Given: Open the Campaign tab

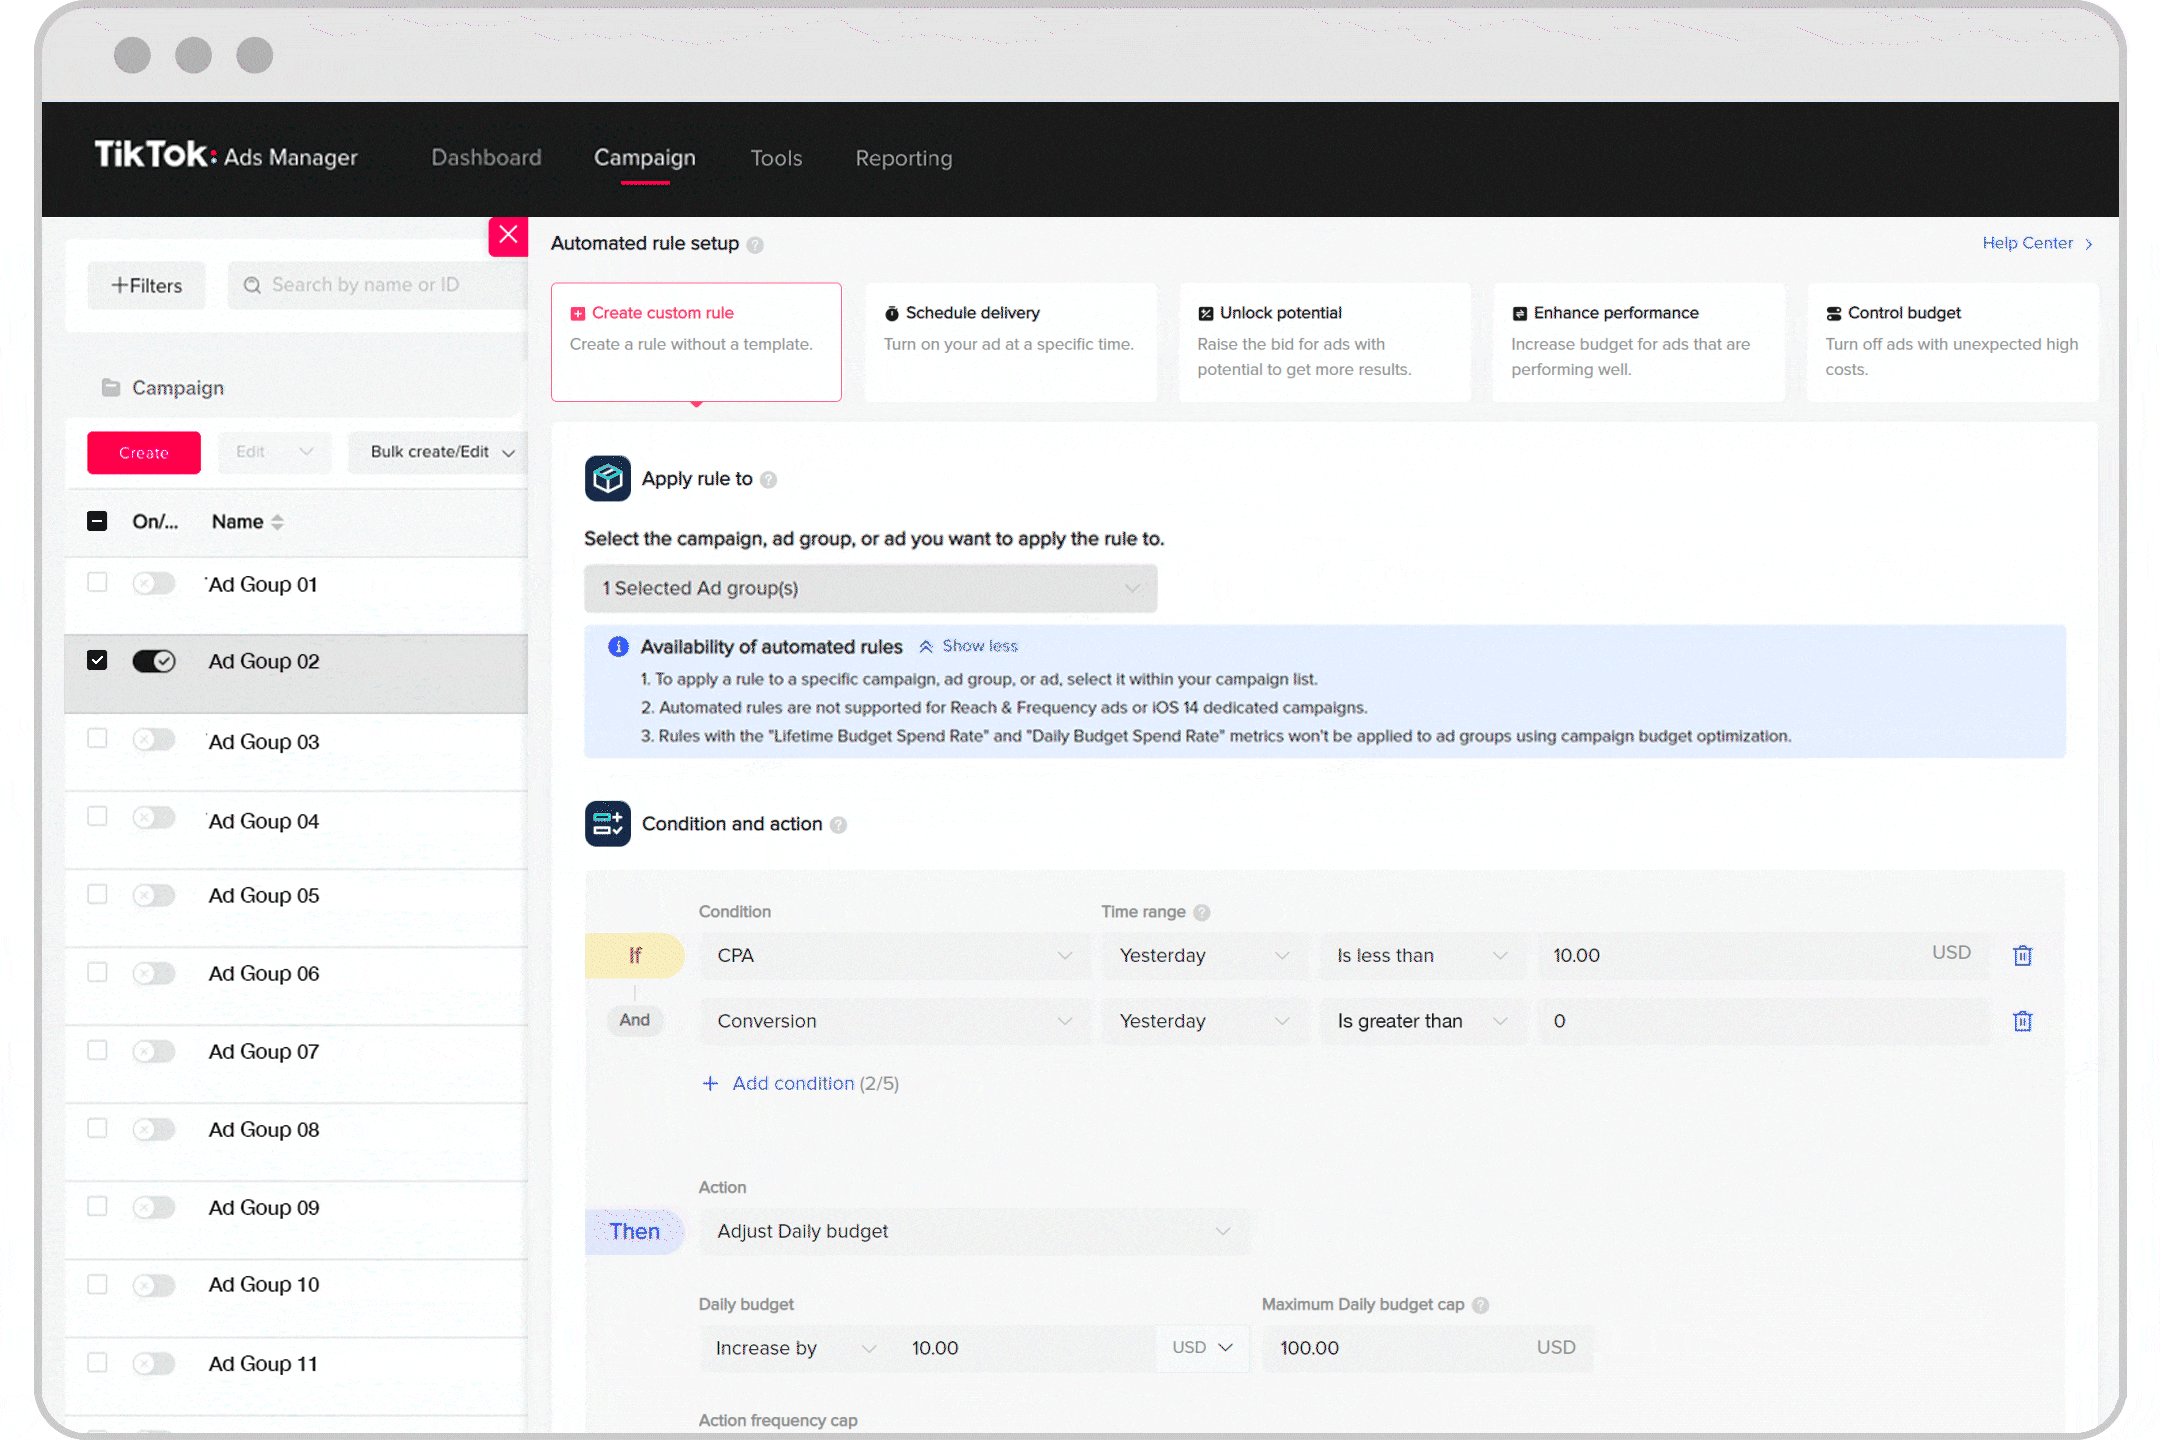Looking at the screenshot, I should [x=643, y=158].
